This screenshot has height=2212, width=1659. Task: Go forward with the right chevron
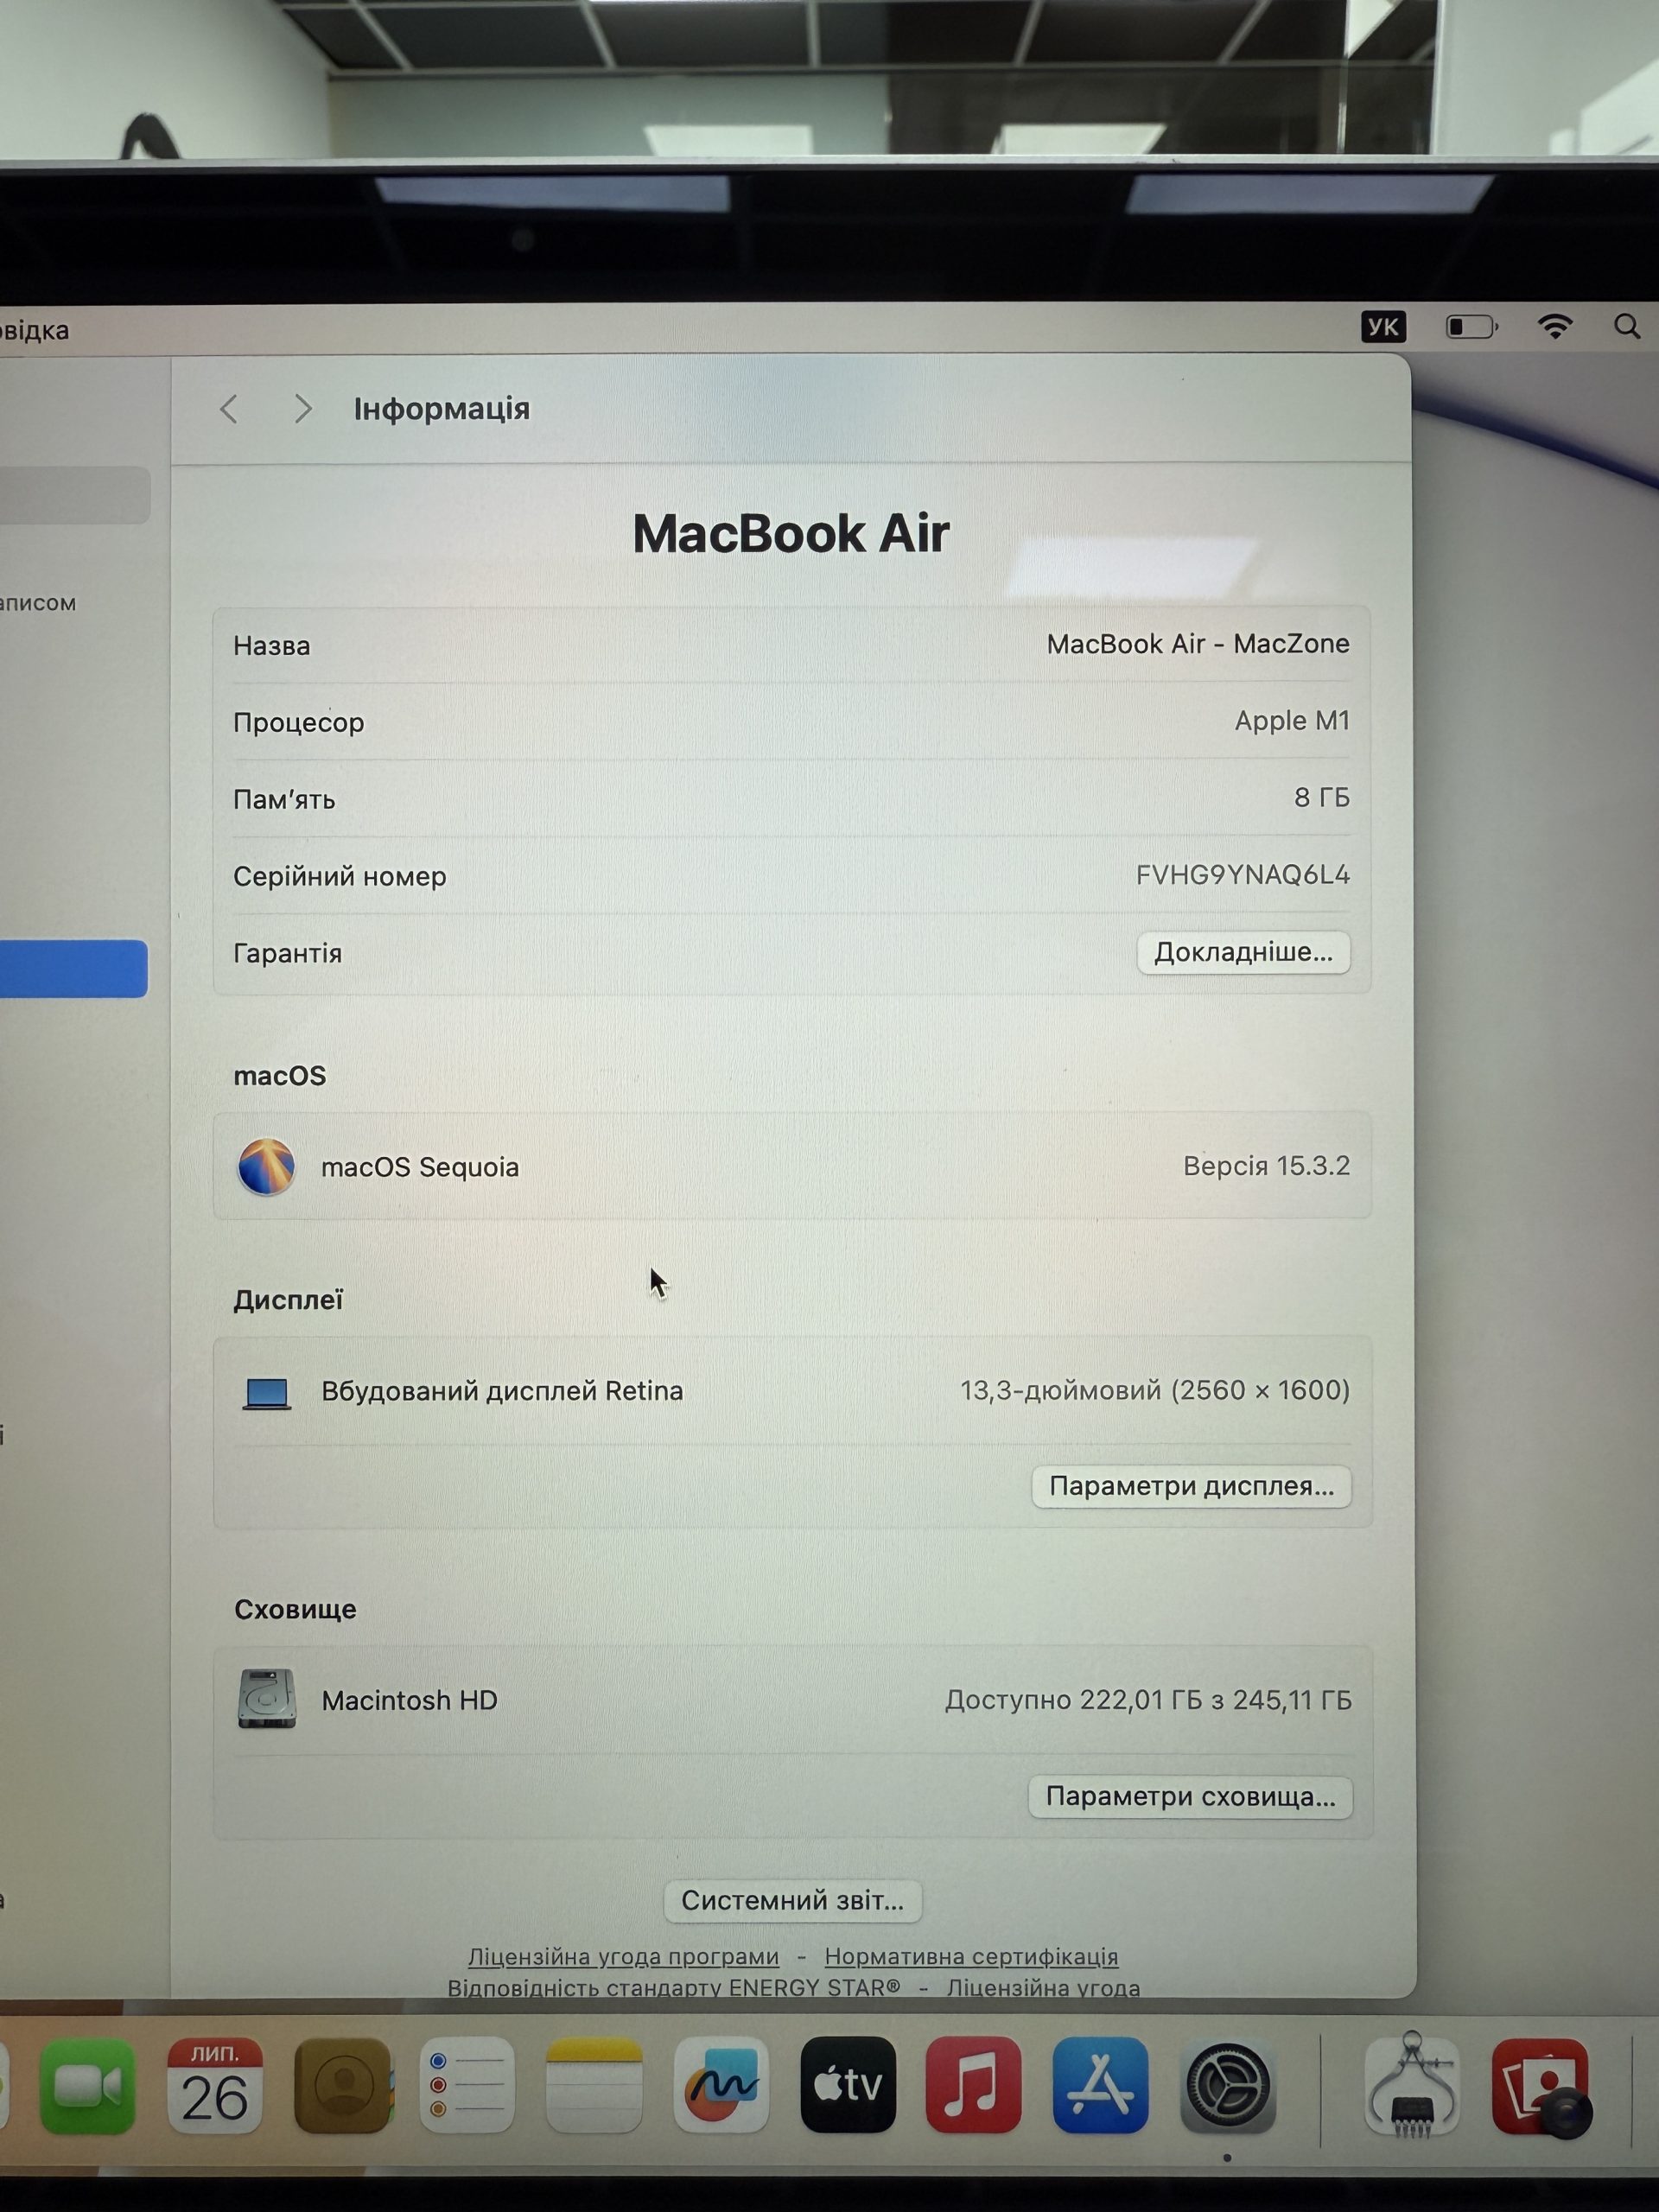303,409
